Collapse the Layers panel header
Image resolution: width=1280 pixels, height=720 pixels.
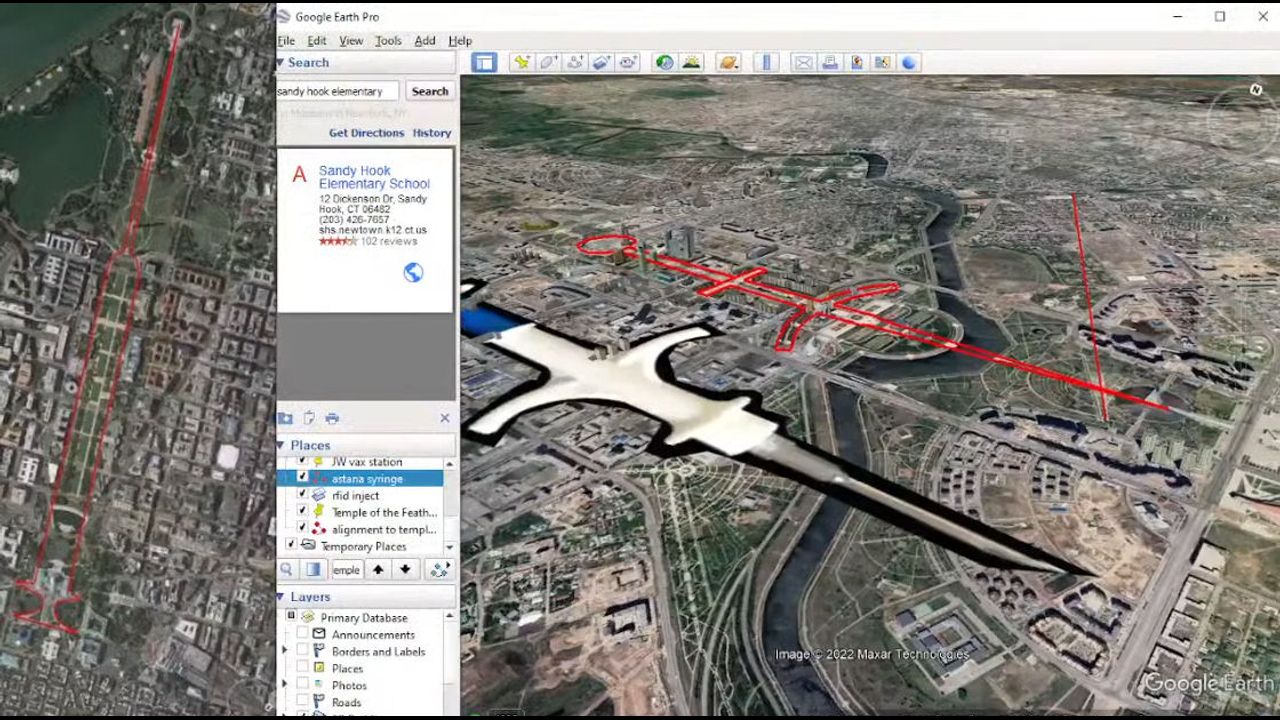click(281, 597)
